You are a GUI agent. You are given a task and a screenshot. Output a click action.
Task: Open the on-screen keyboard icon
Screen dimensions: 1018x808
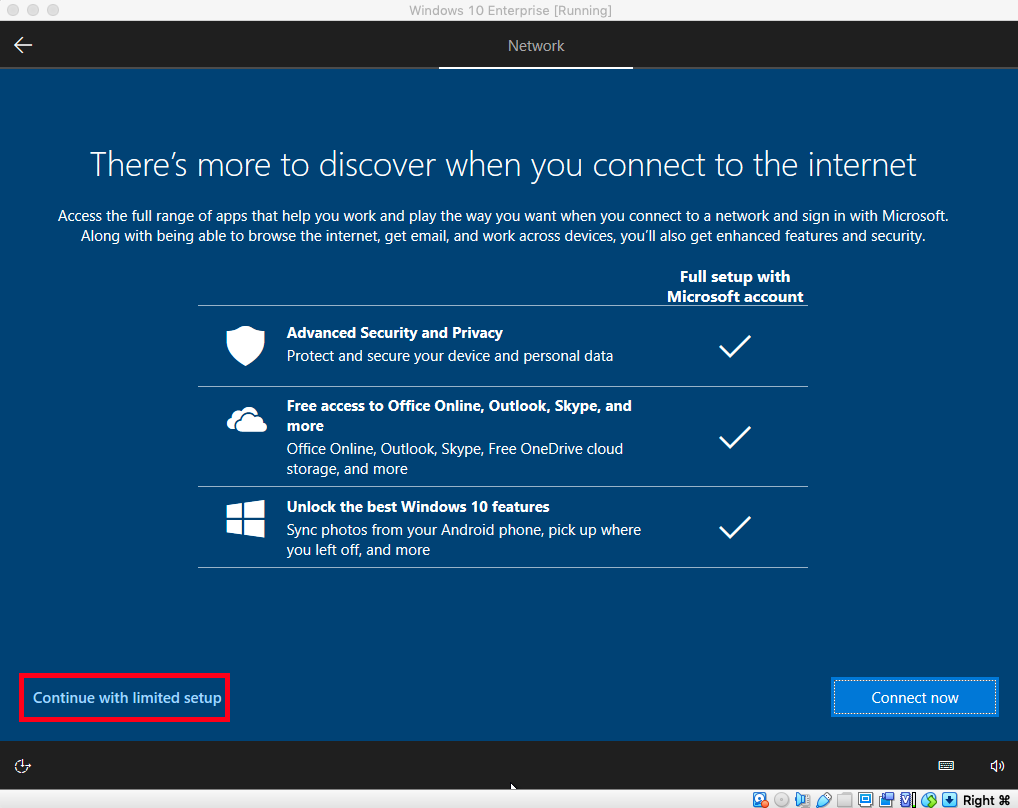[946, 766]
